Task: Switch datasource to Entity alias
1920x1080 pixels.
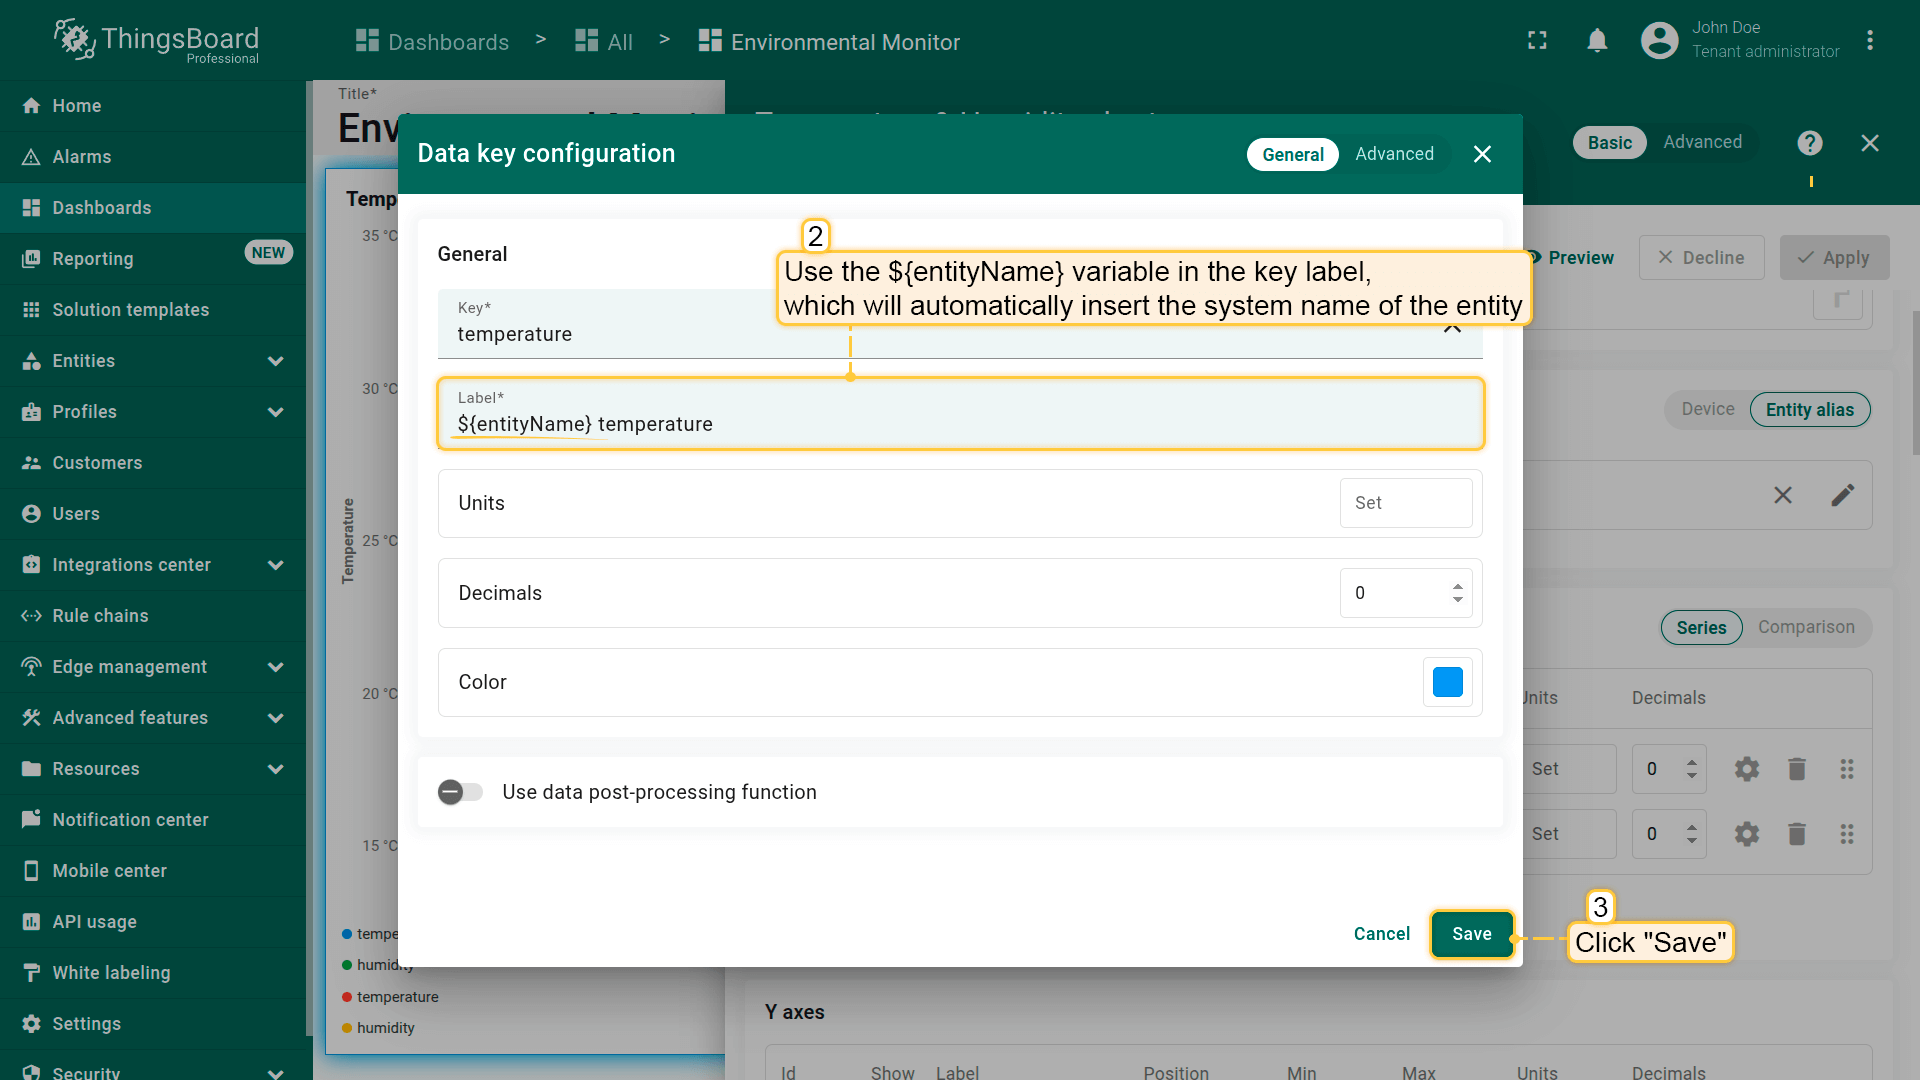Action: coord(1809,410)
